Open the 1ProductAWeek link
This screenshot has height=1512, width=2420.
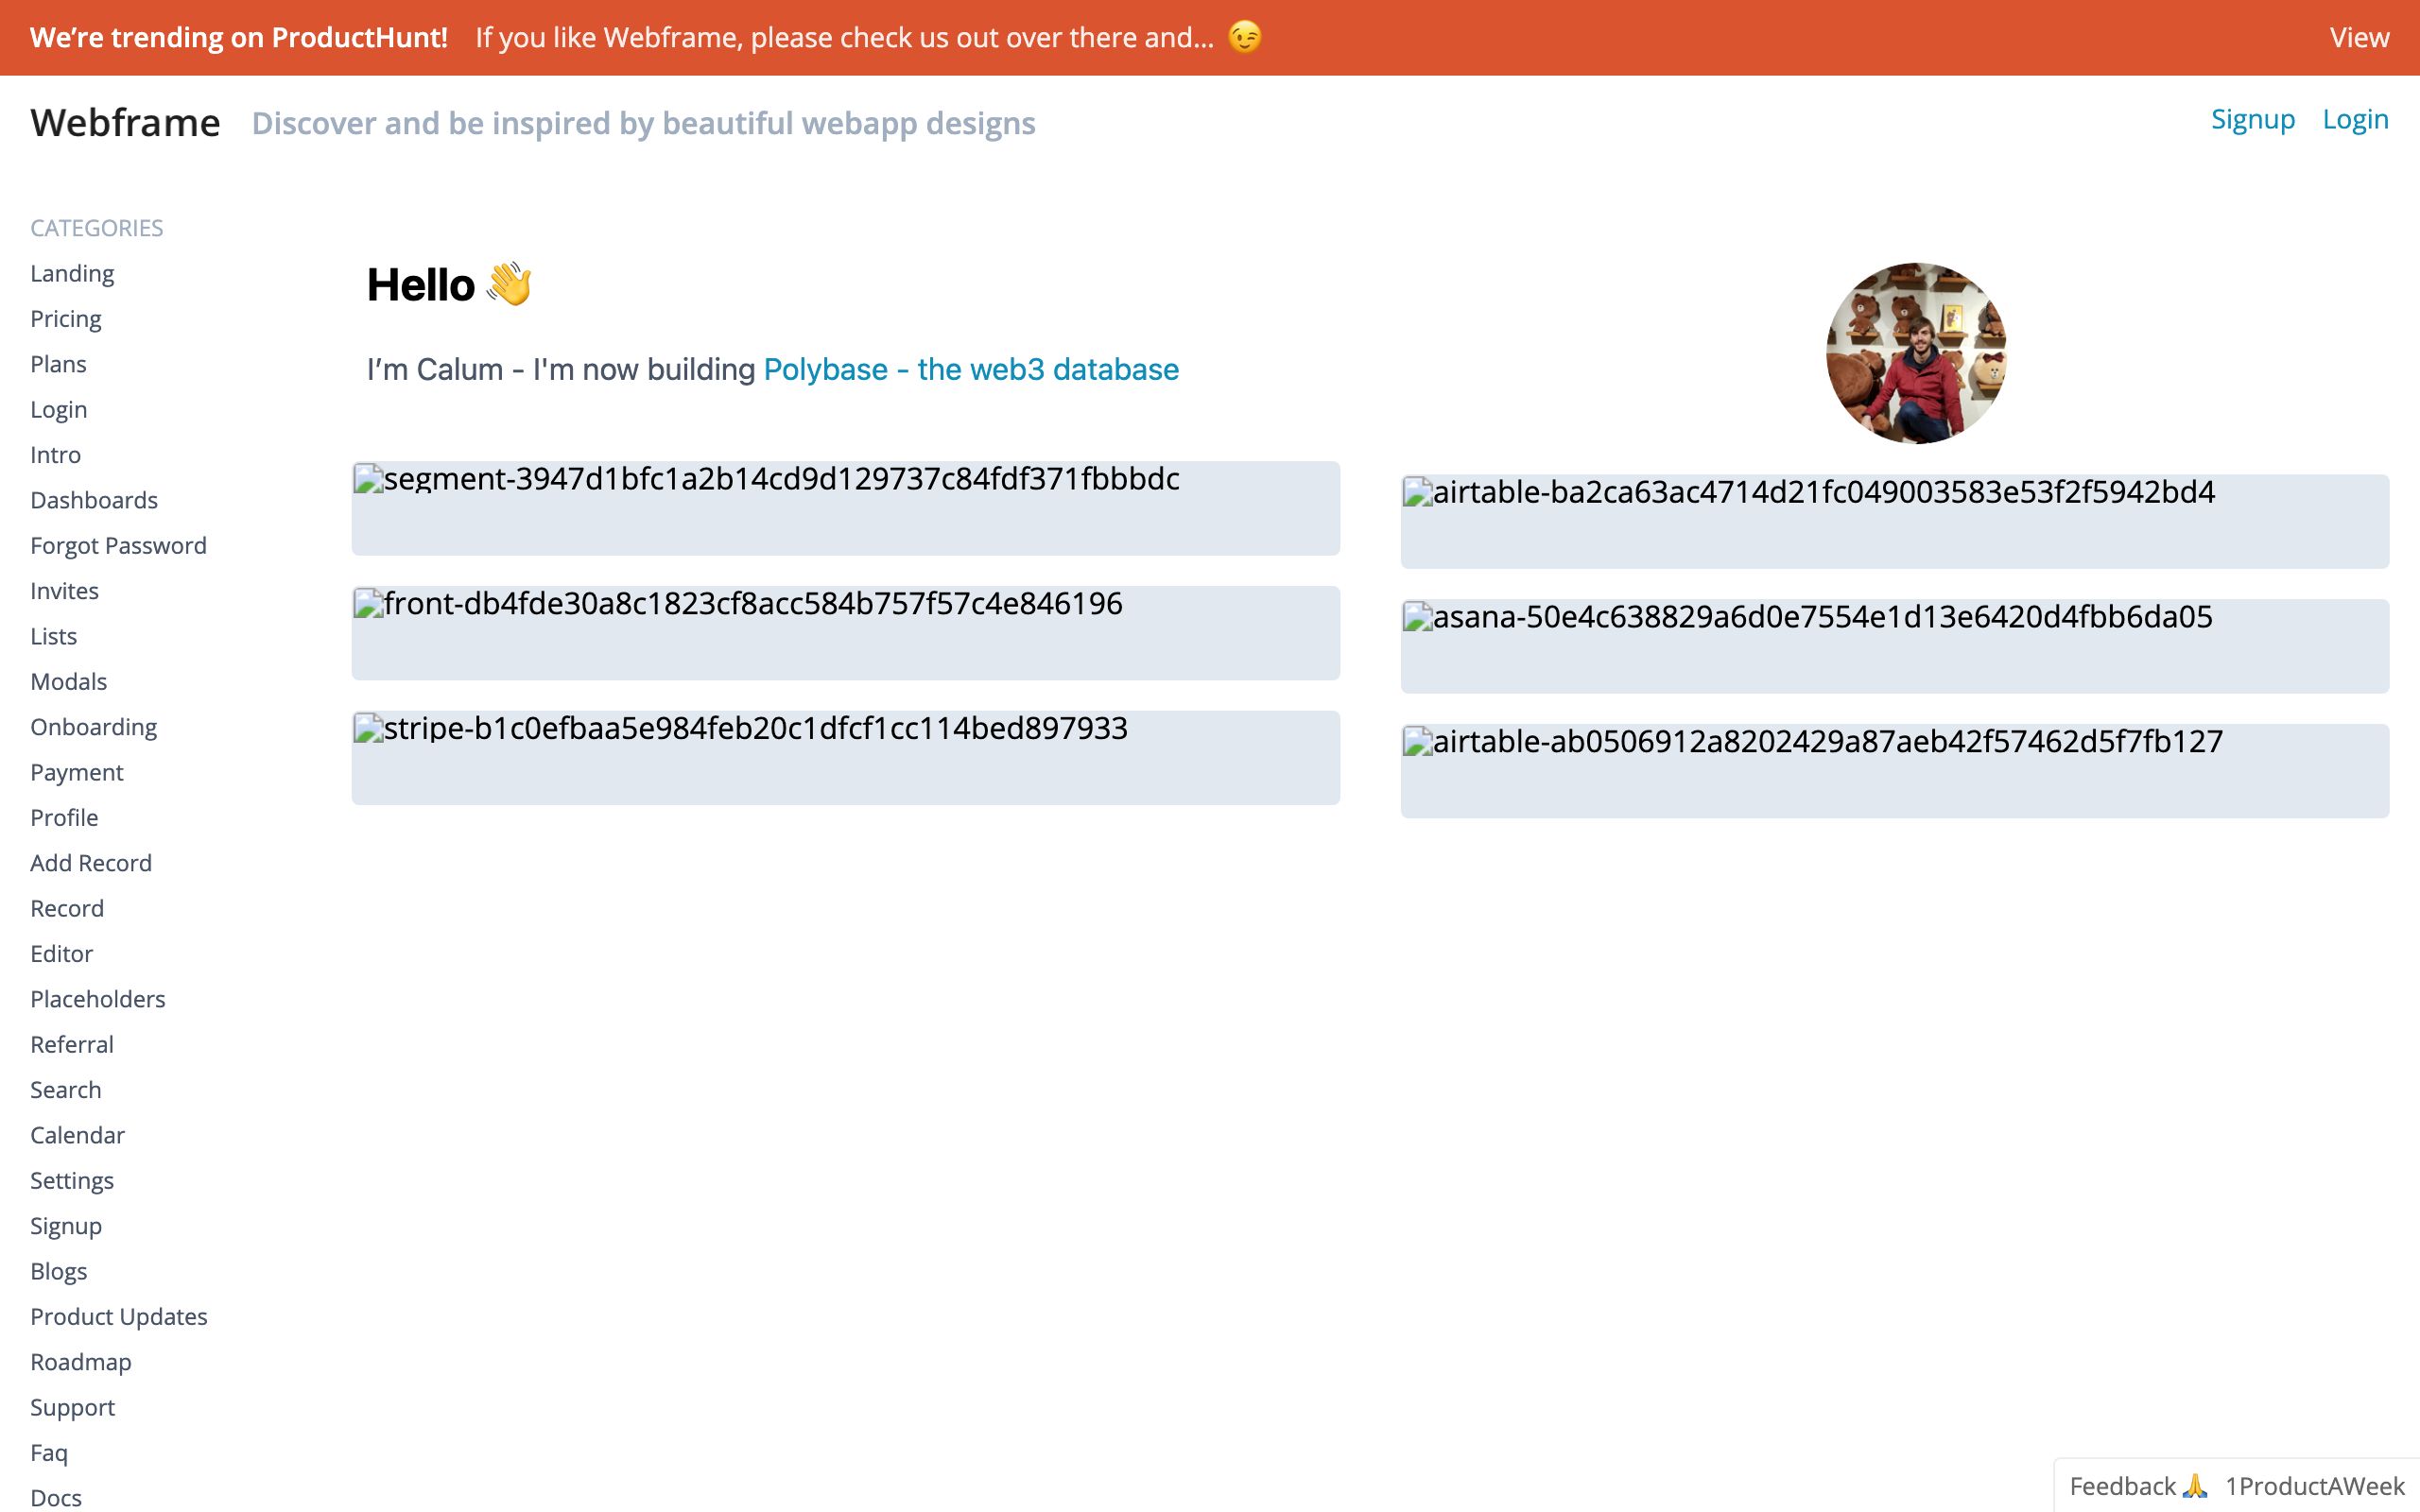pyautogui.click(x=2314, y=1486)
